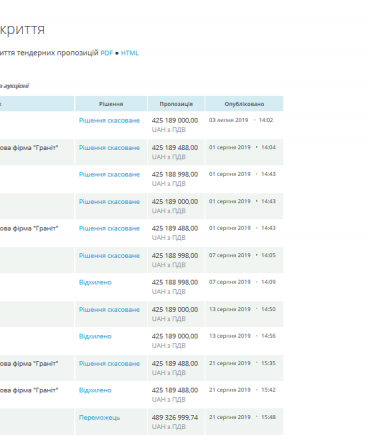Open the PDF protocol link
This screenshot has height=445, width=368.
tap(107, 53)
